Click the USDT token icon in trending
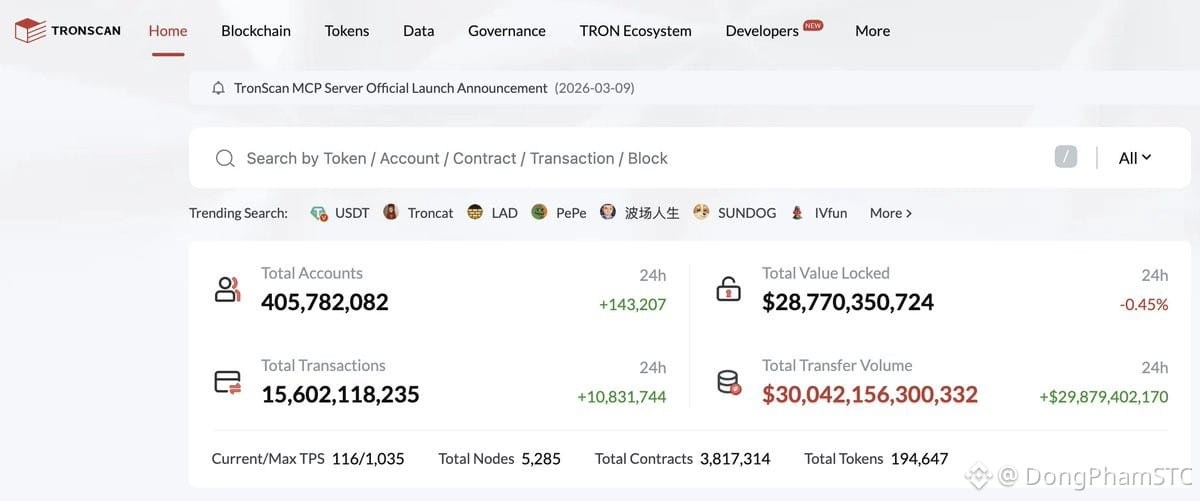Viewport: 1200px width, 501px height. [x=319, y=213]
